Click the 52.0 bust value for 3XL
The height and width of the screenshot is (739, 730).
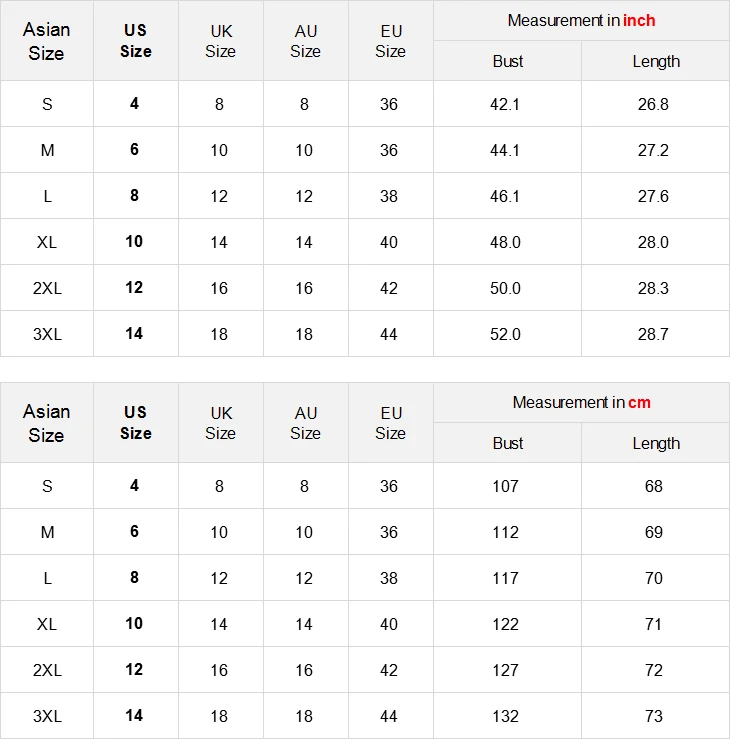pyautogui.click(x=507, y=334)
